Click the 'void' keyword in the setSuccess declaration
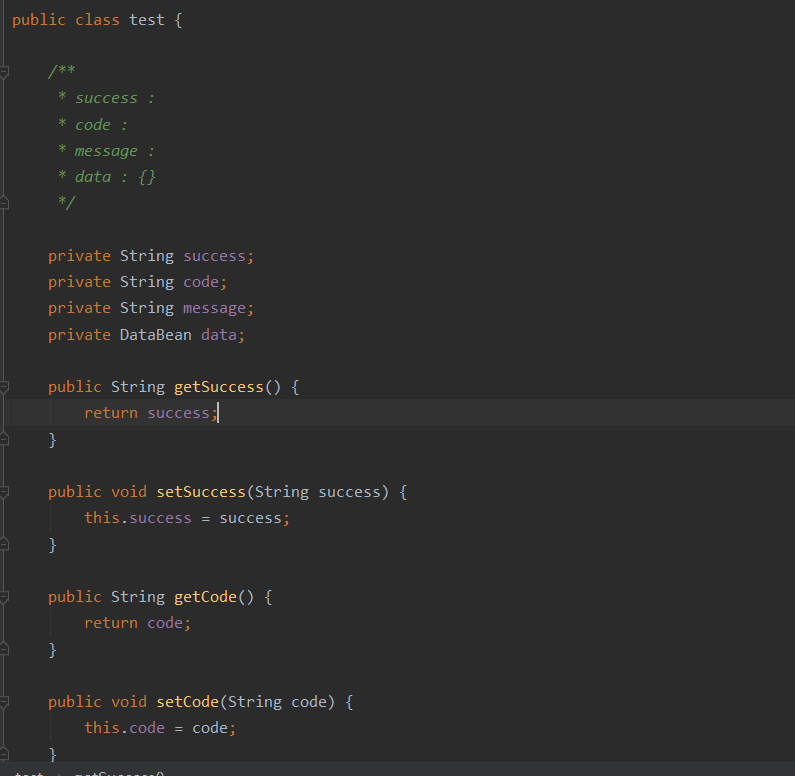The width and height of the screenshot is (795, 776). pos(129,492)
